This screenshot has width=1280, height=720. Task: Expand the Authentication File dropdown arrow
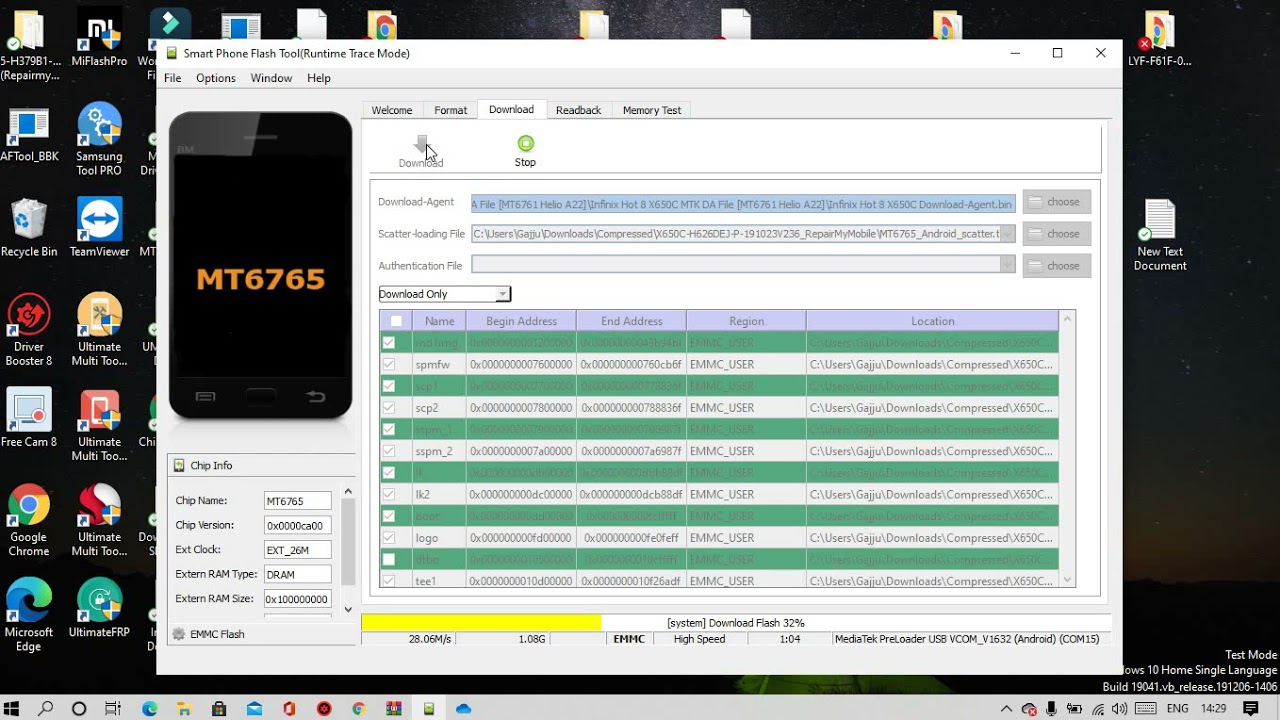pos(1007,265)
